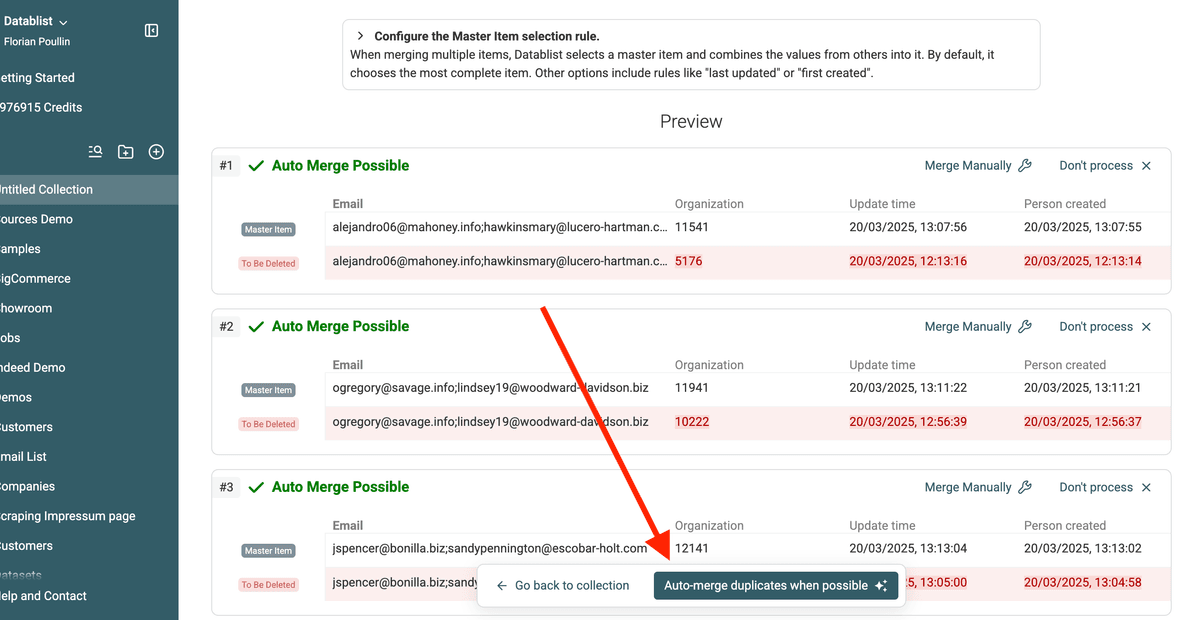Click green checkmark of group #3
The image size is (1200, 620).
coord(256,487)
